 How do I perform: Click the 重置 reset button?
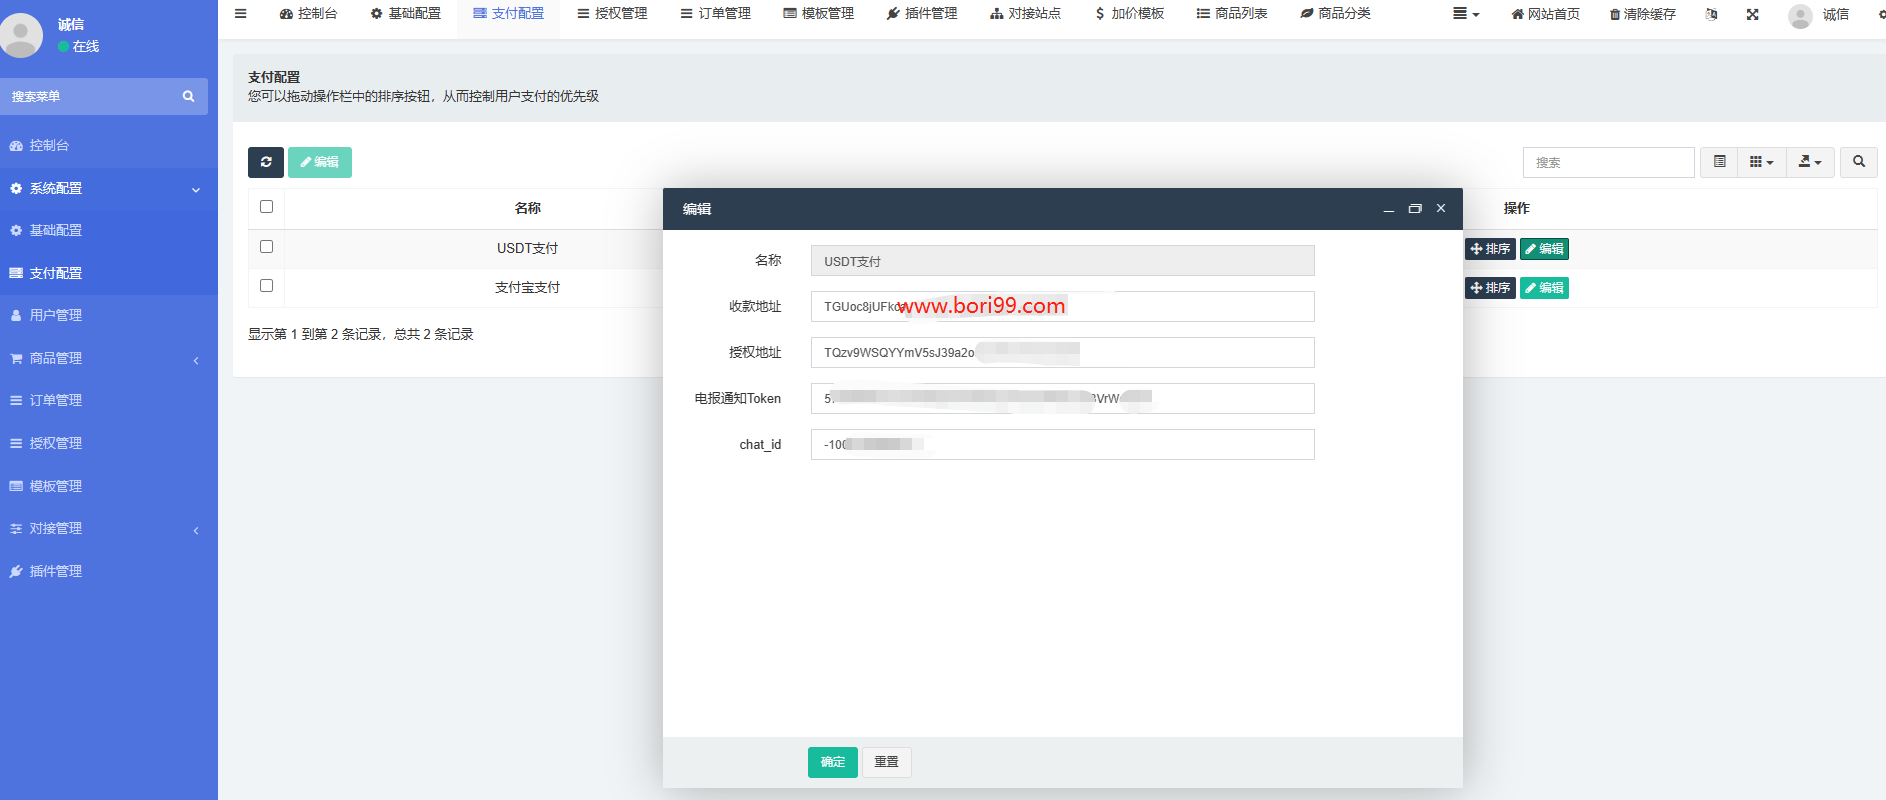[x=886, y=762]
